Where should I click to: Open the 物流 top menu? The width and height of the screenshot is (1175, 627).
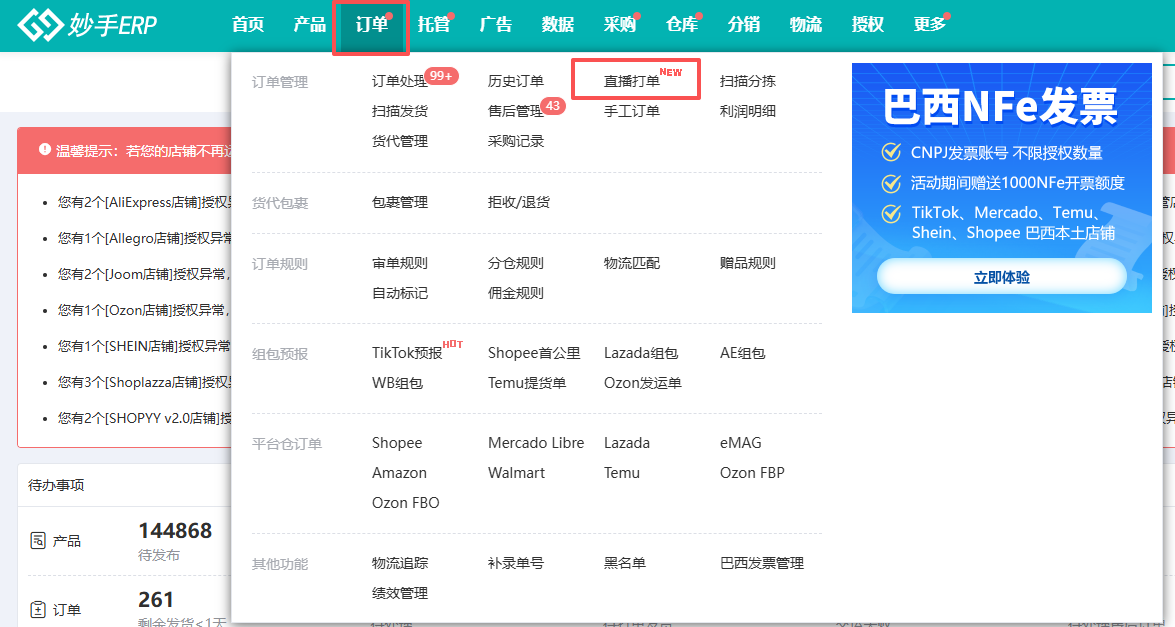point(806,25)
